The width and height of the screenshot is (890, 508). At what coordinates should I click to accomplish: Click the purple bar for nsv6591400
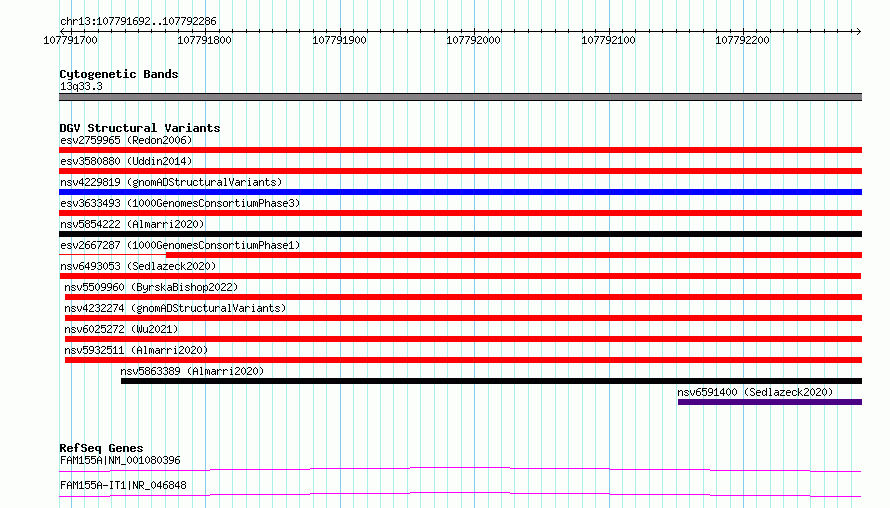pyautogui.click(x=770, y=402)
